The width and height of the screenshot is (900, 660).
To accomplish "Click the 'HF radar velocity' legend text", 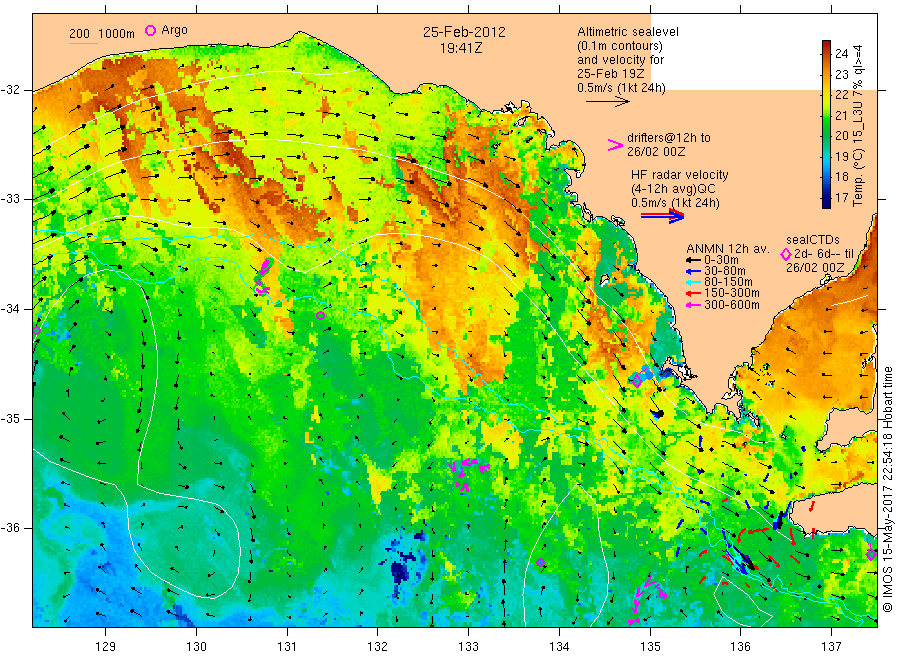I will coord(680,175).
